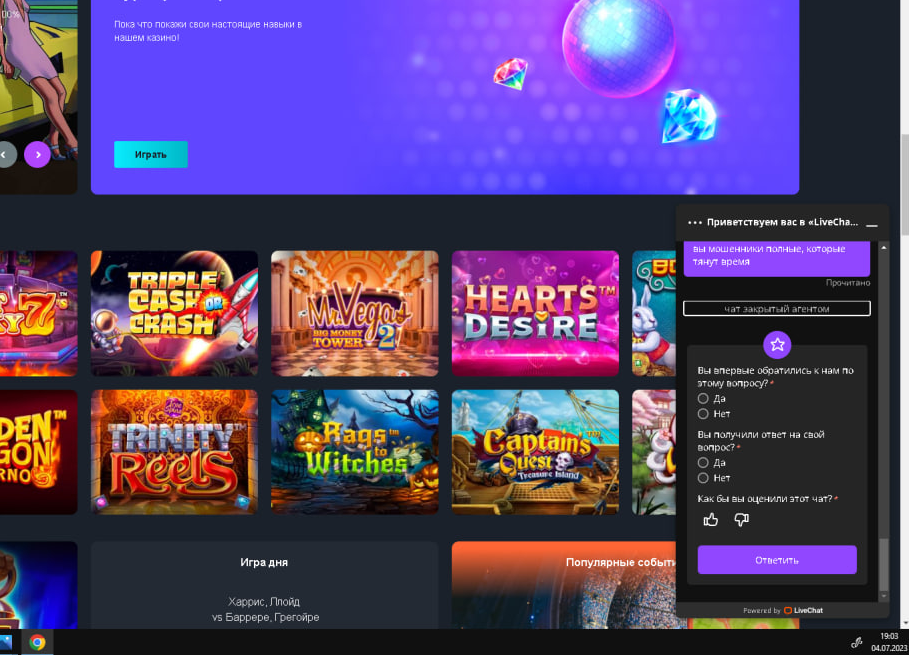Rate the chat with thumbs up

(x=711, y=519)
